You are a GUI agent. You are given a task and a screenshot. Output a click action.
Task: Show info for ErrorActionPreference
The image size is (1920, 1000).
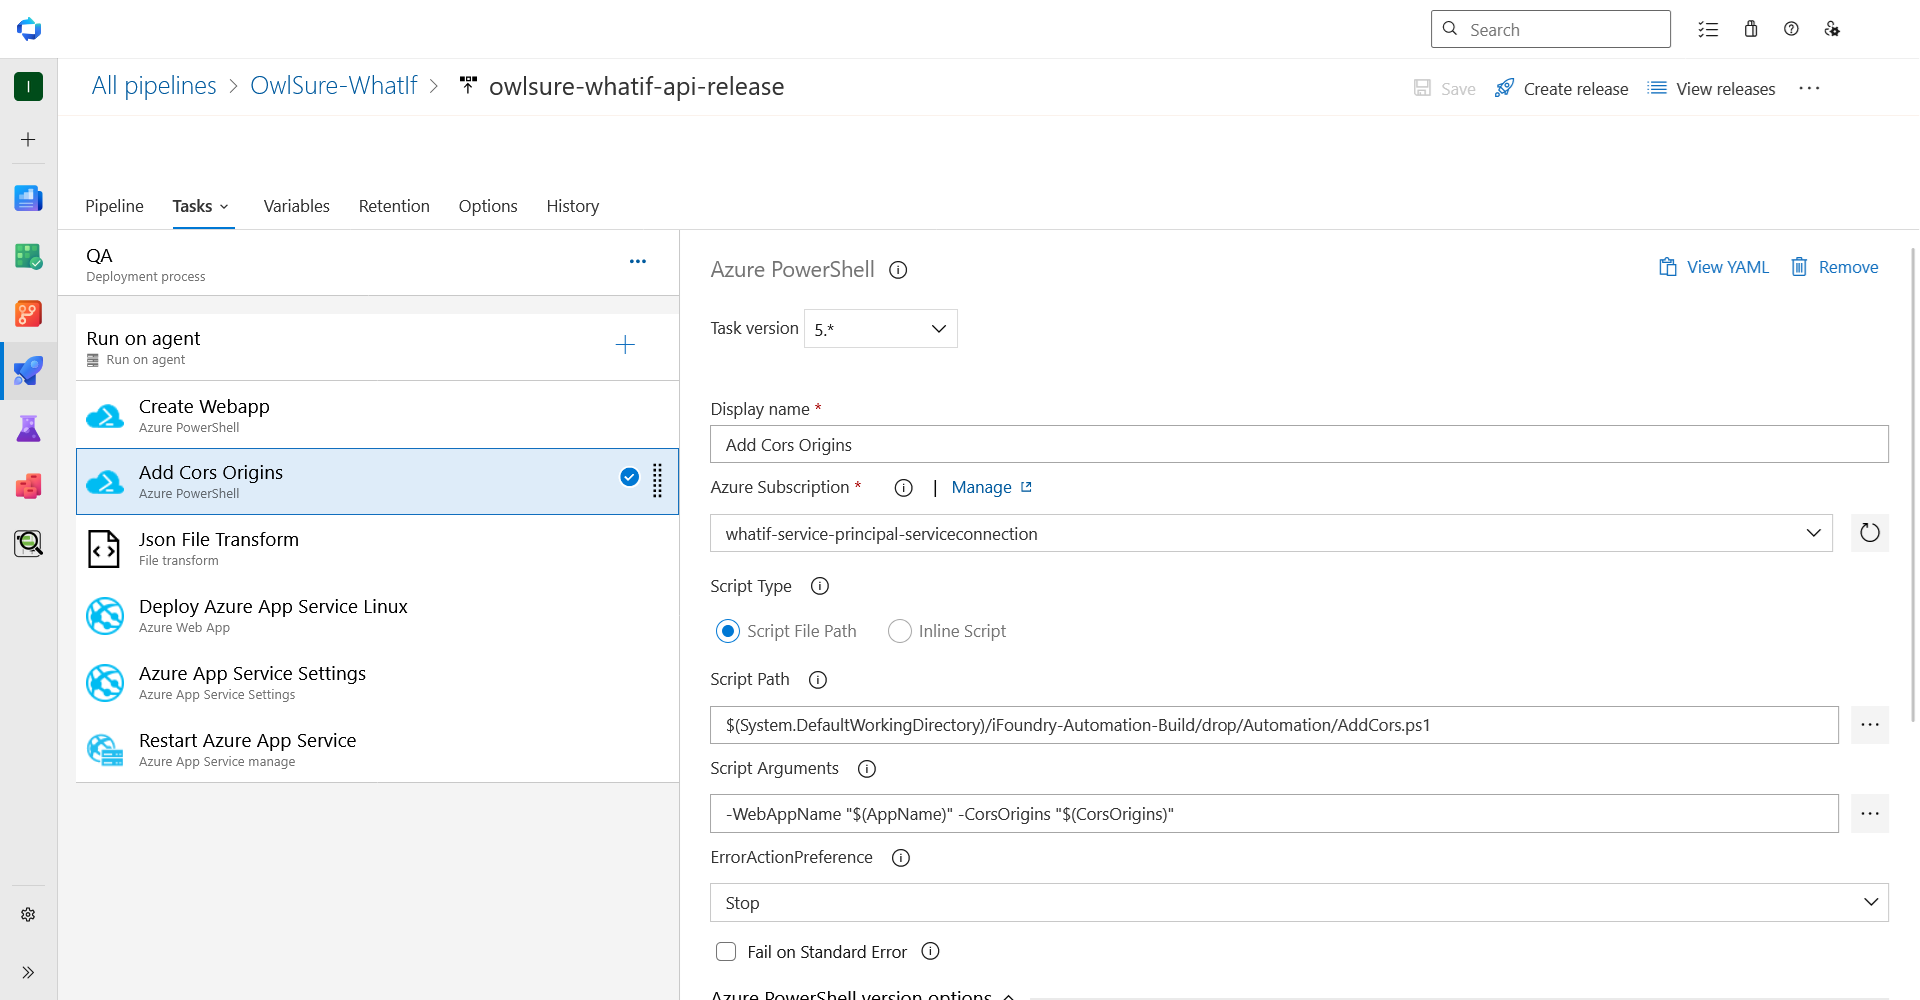point(901,858)
